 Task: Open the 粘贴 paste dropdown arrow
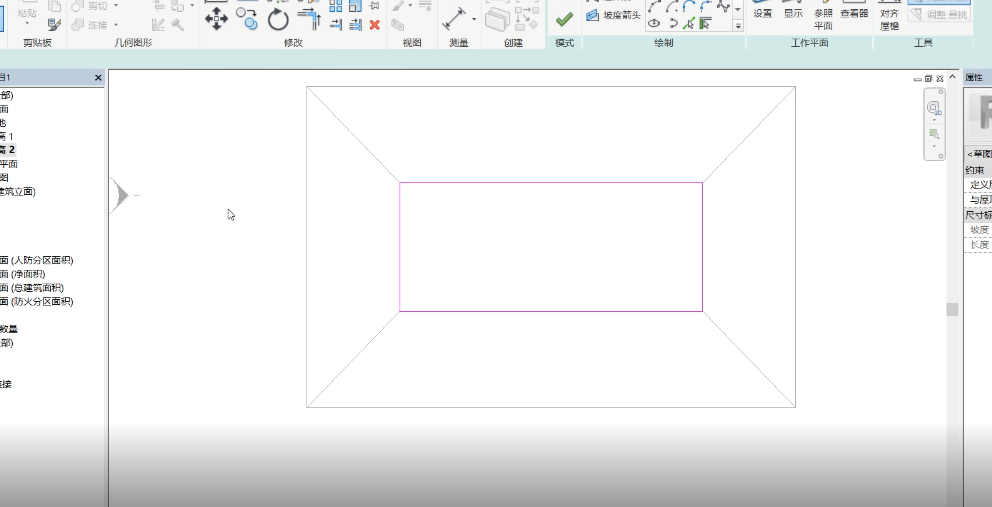tap(27, 23)
